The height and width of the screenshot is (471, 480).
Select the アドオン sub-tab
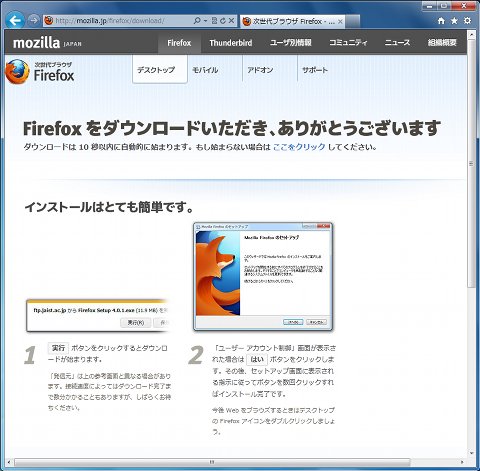[260, 70]
